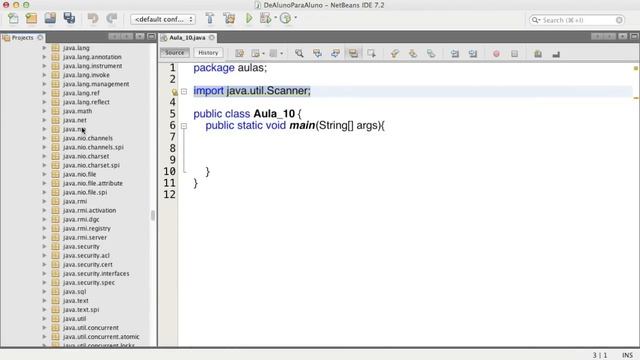Profile project clock icon
The image size is (640, 360).
click(285, 18)
